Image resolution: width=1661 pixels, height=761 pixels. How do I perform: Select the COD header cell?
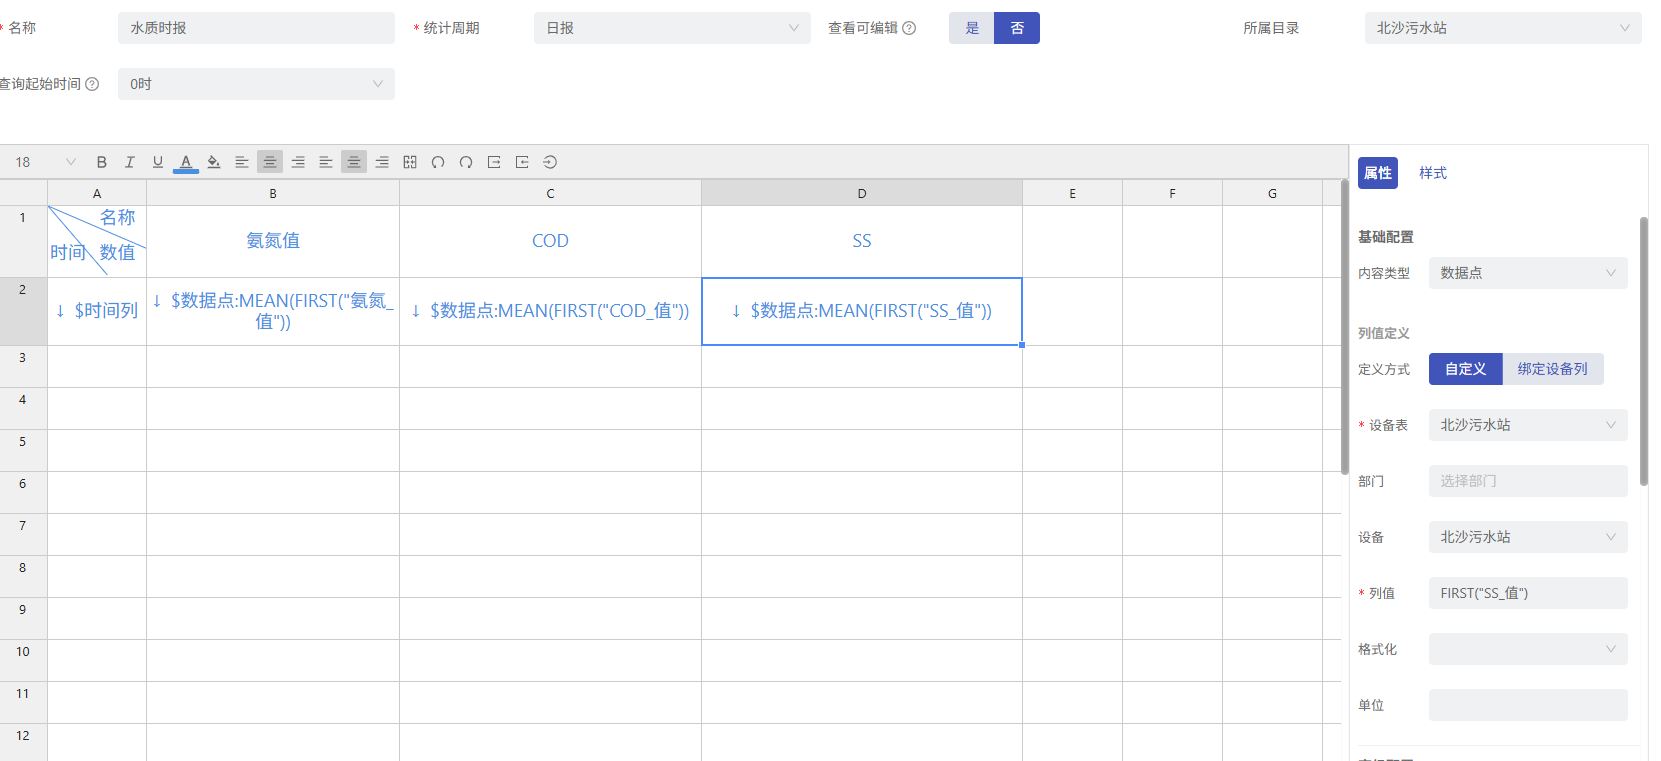[550, 241]
